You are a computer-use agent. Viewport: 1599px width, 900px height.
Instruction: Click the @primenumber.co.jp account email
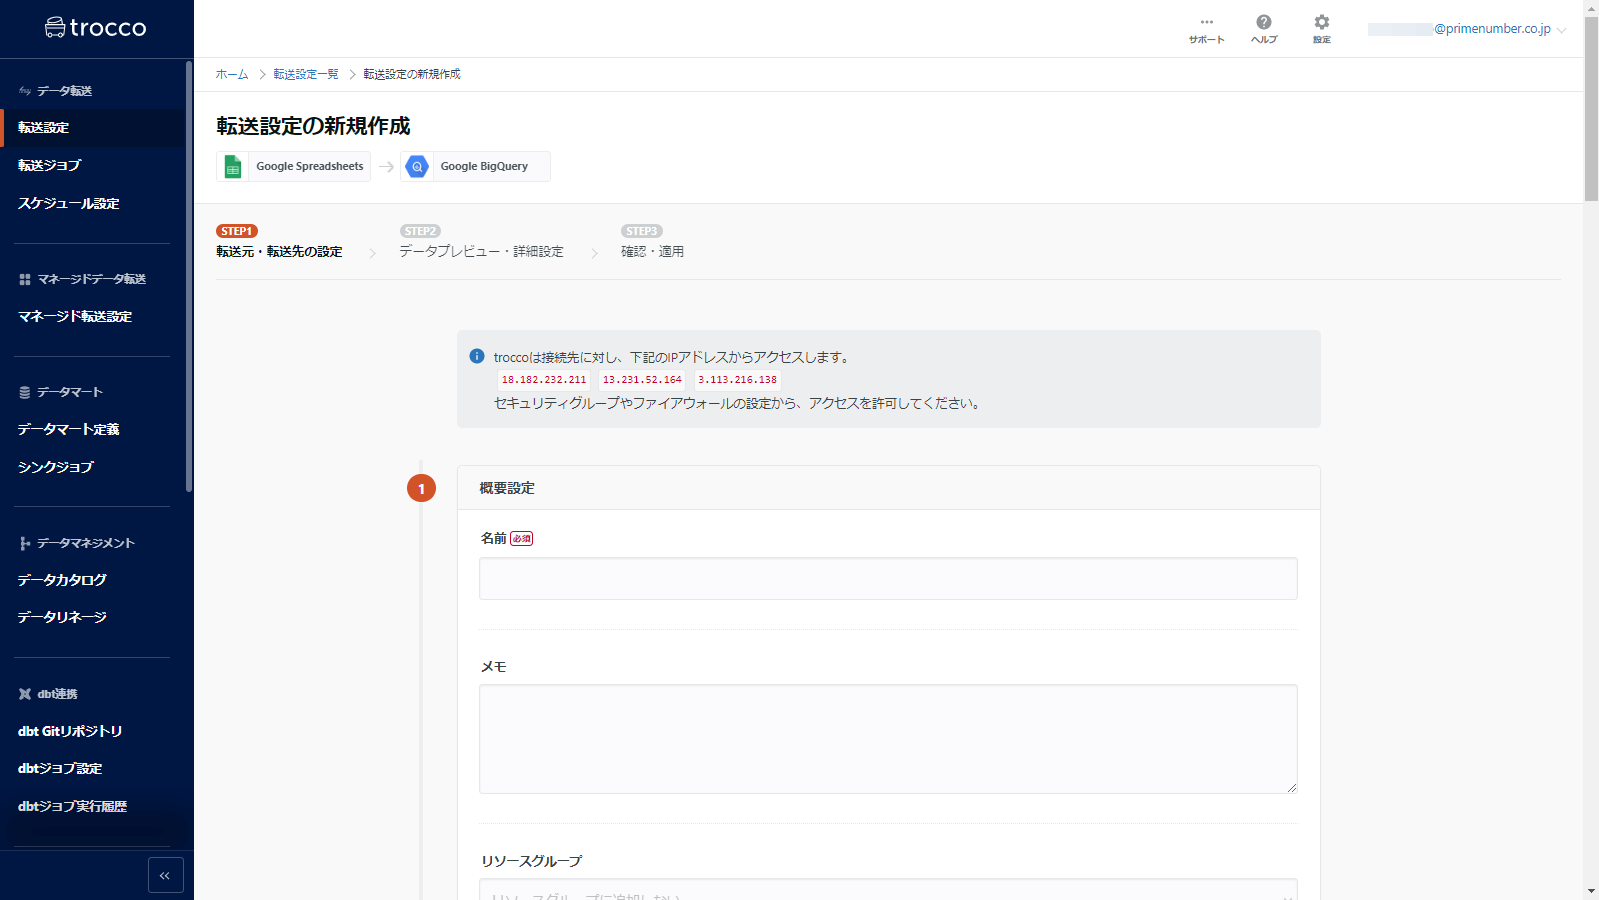tap(1492, 29)
